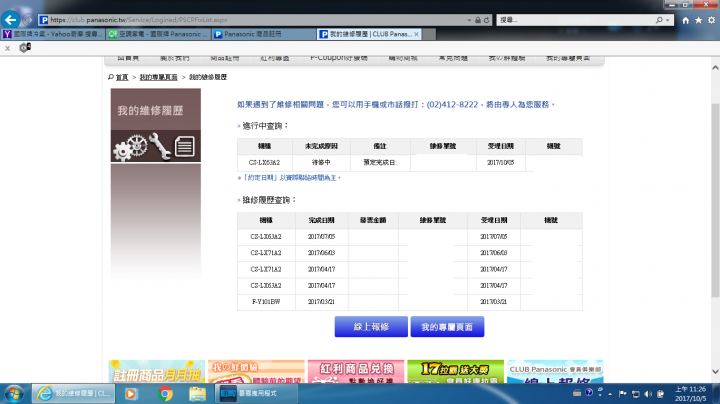
Task: Switch to the Panasonic product registration tab
Action: (x=264, y=34)
